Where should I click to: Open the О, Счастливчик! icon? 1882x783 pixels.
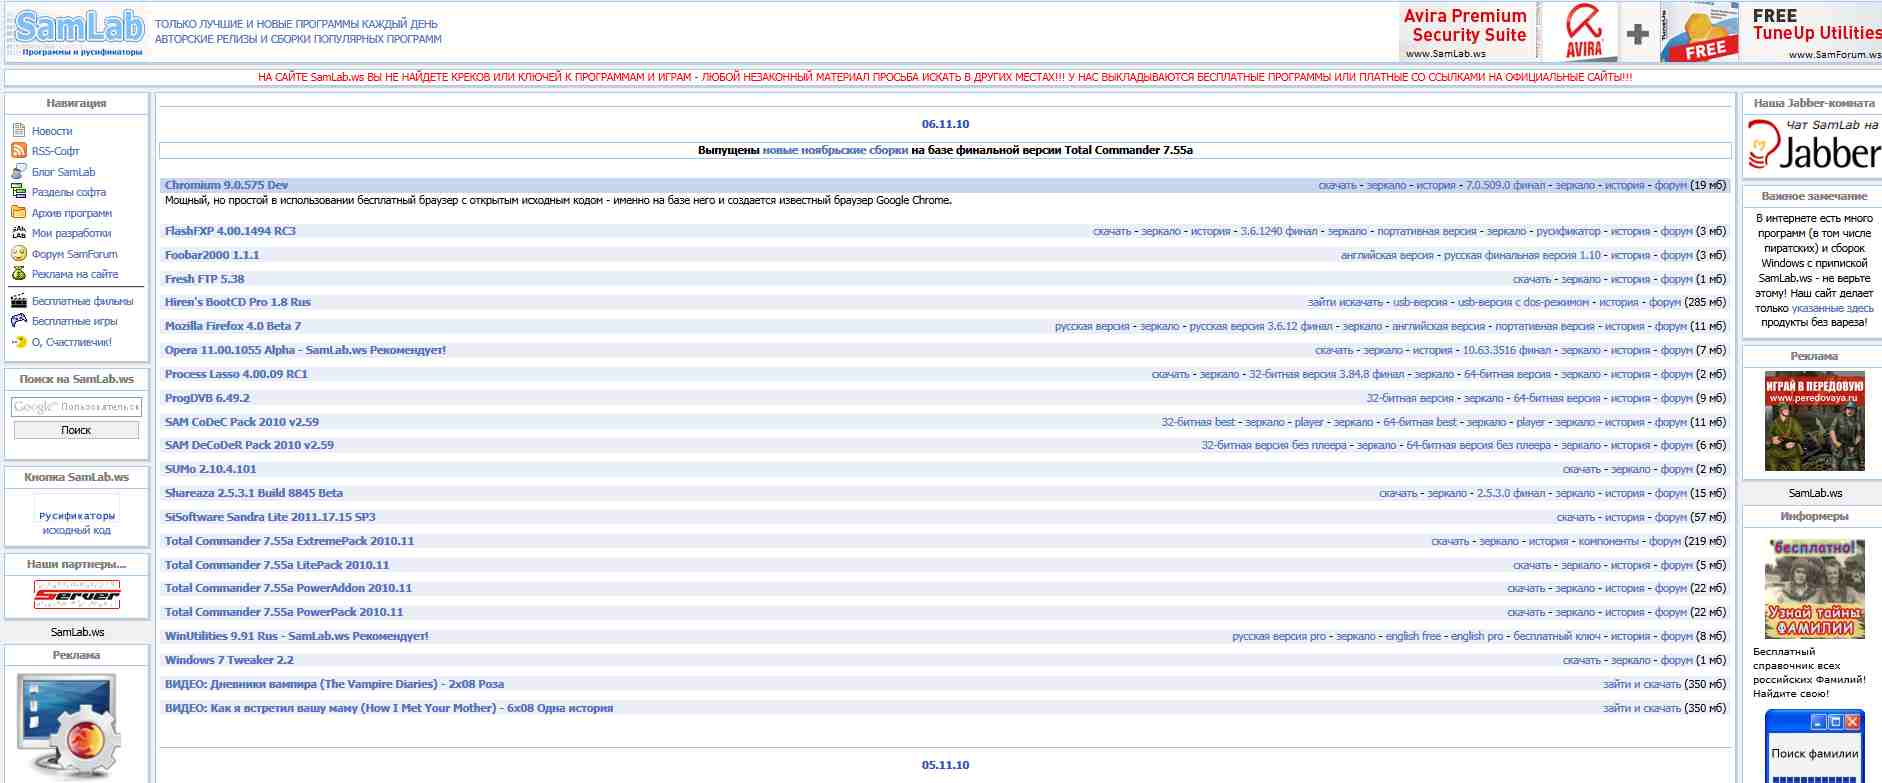(x=19, y=341)
